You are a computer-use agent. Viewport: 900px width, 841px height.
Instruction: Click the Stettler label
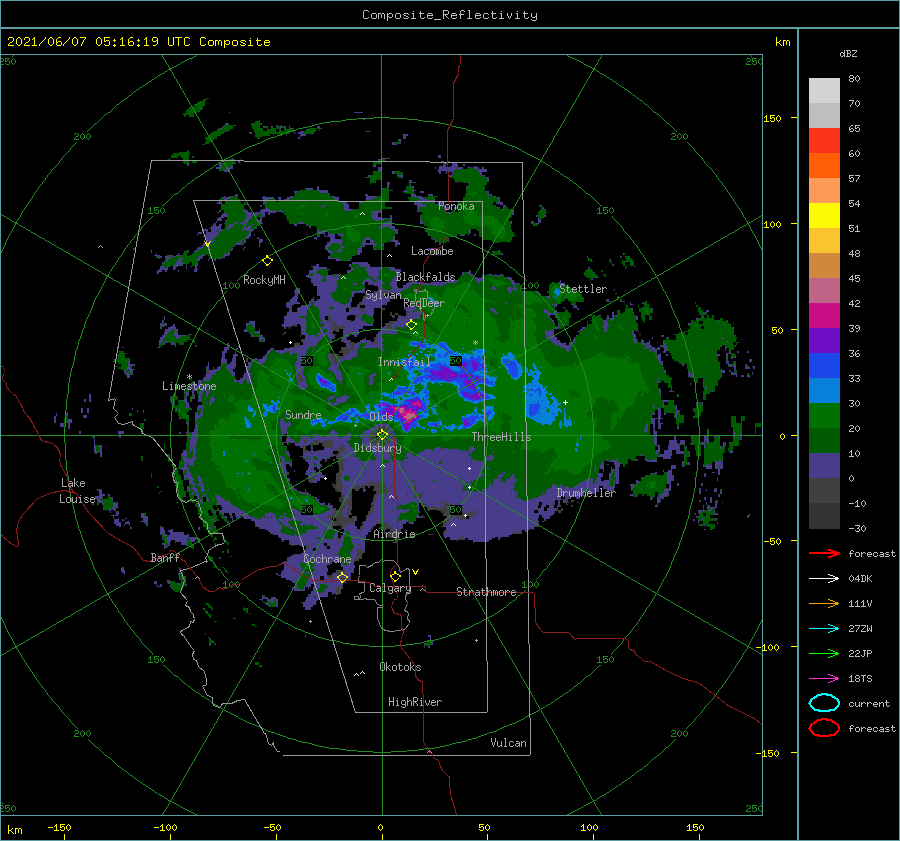tap(583, 289)
